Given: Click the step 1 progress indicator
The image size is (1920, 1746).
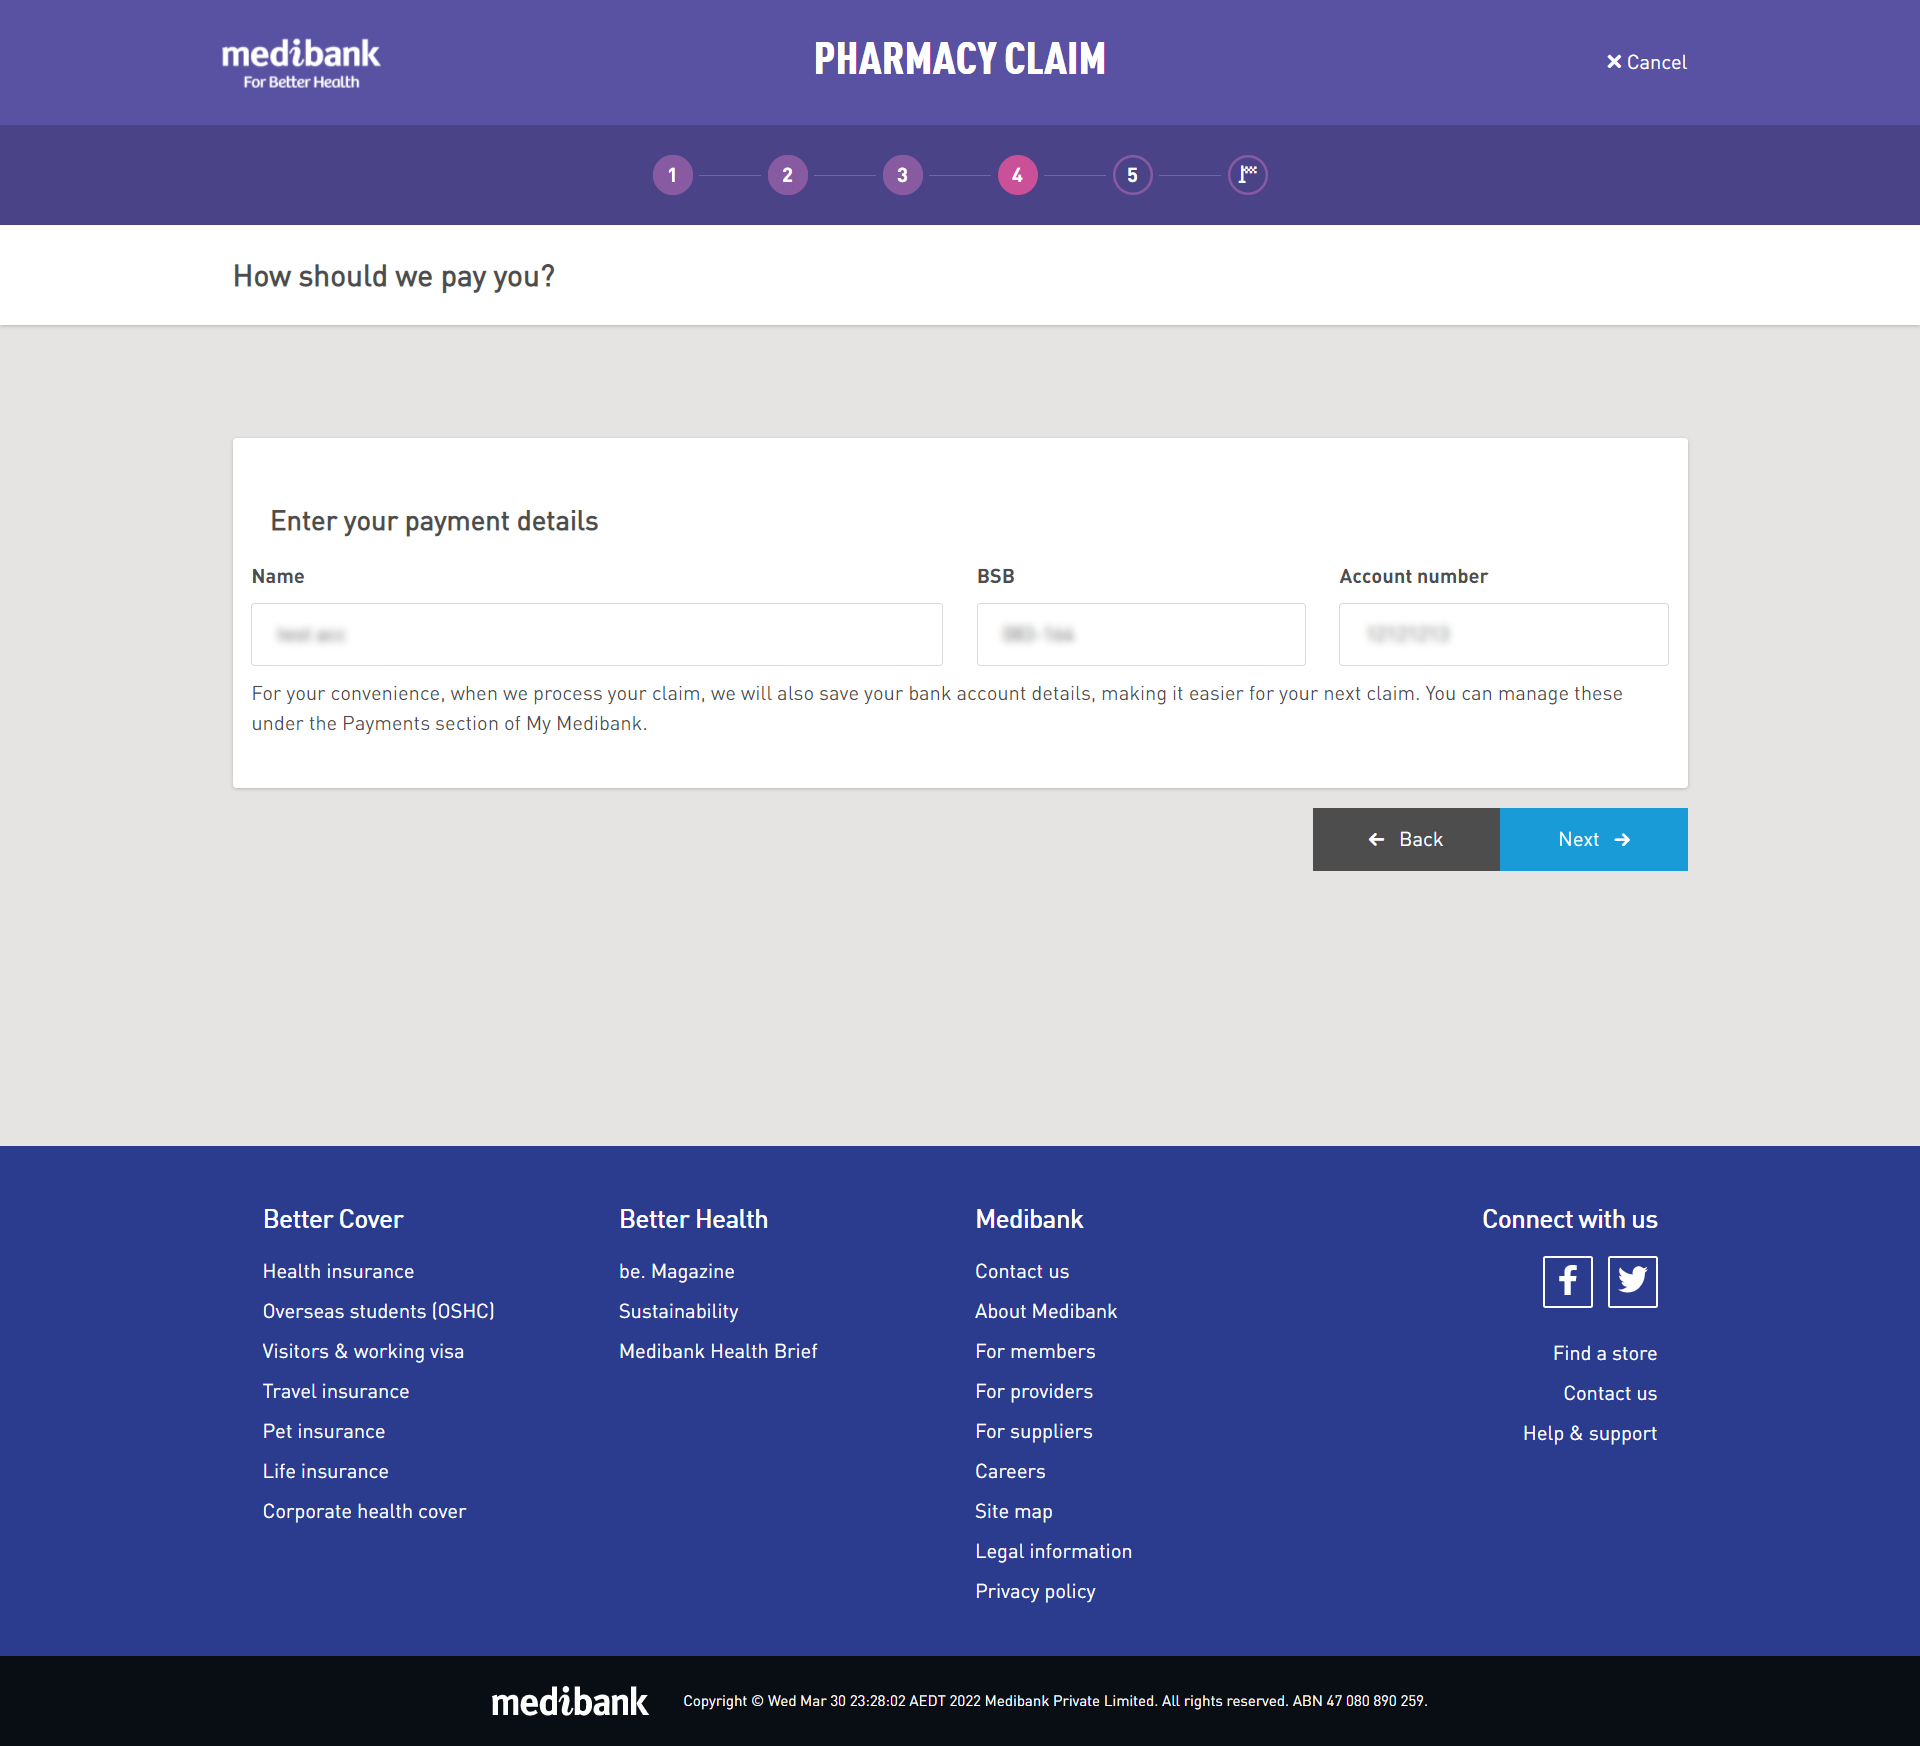Looking at the screenshot, I should [672, 174].
